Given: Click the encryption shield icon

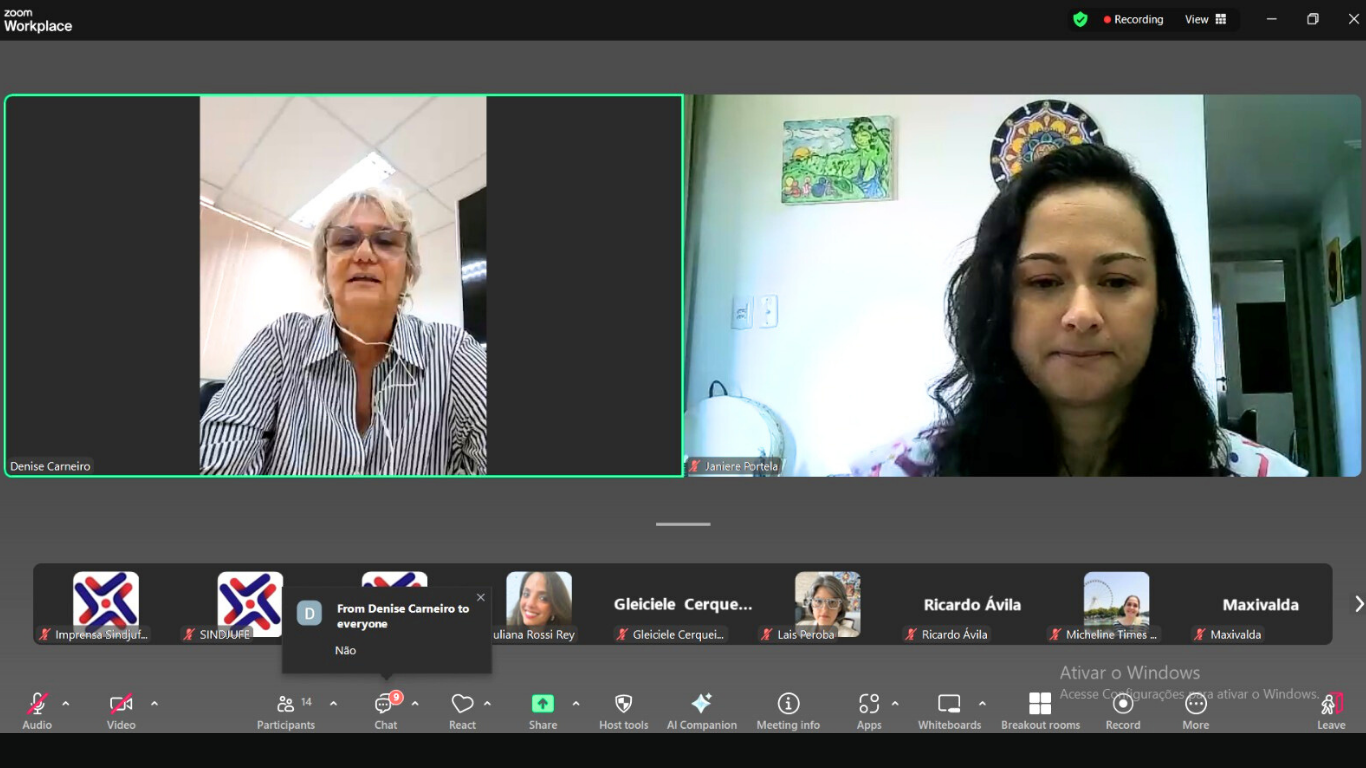Looking at the screenshot, I should tap(1080, 19).
